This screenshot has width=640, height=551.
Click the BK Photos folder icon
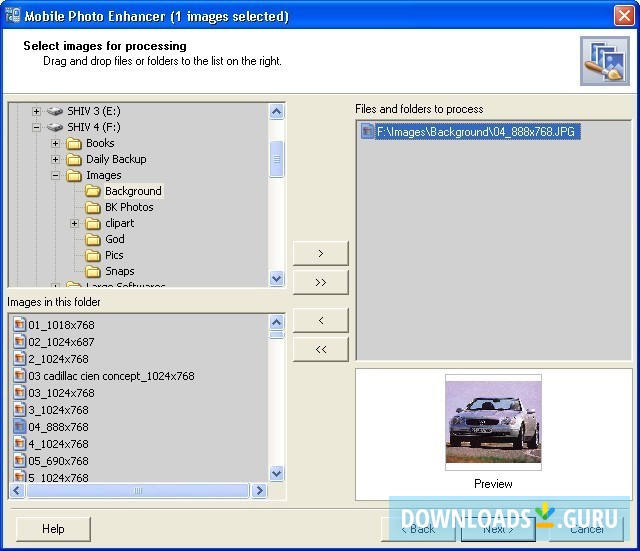click(x=93, y=207)
